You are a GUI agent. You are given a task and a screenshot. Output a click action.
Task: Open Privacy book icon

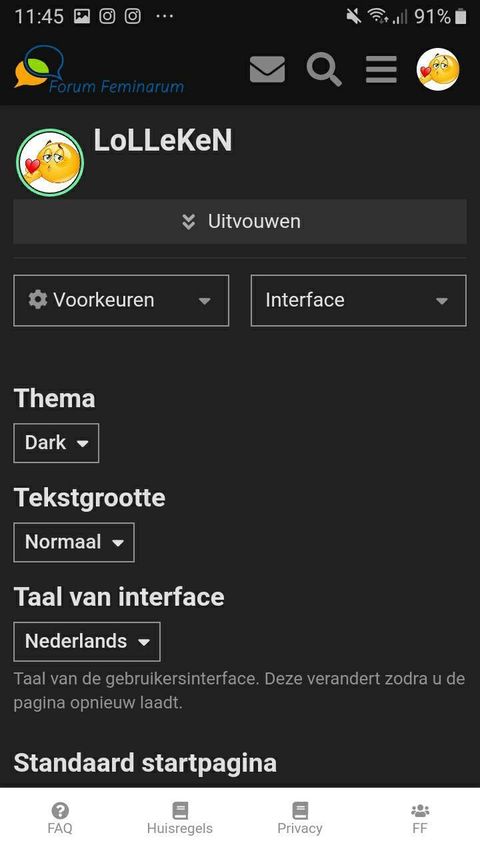coord(300,811)
